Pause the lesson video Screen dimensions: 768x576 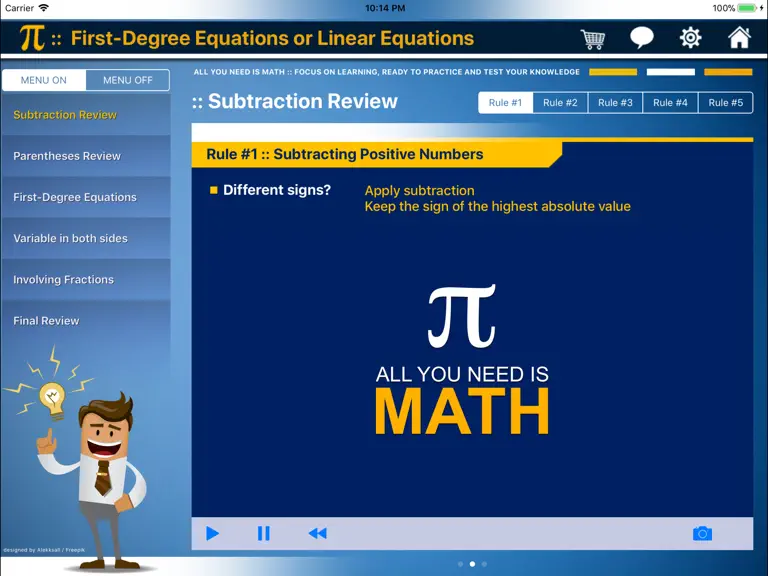pos(264,533)
